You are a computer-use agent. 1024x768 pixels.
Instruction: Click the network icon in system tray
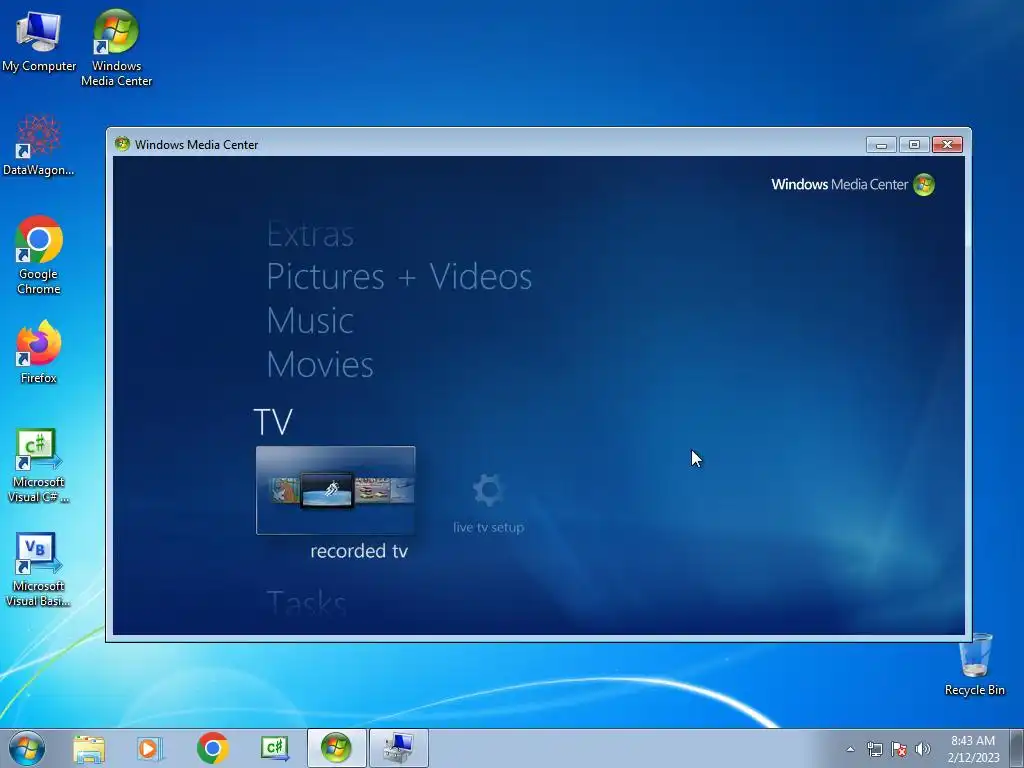tap(874, 749)
